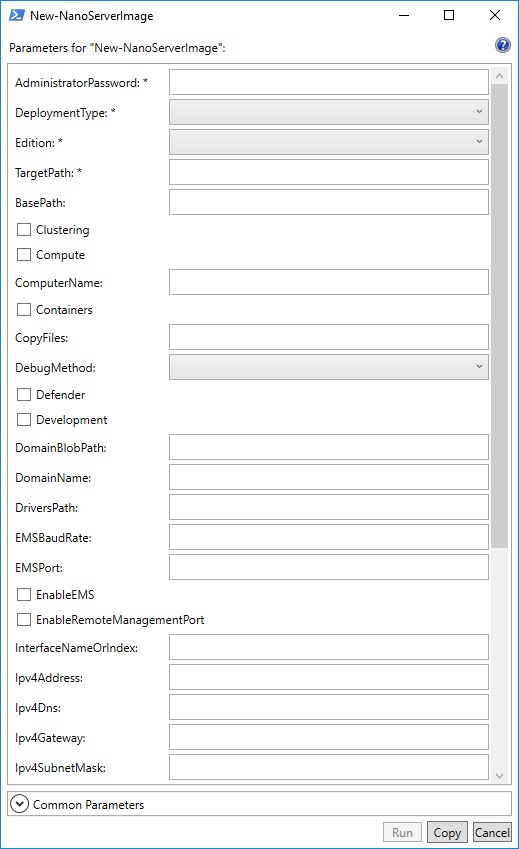Click the Ipv4SubnetMask text field
This screenshot has width=519, height=849.
pyautogui.click(x=329, y=767)
